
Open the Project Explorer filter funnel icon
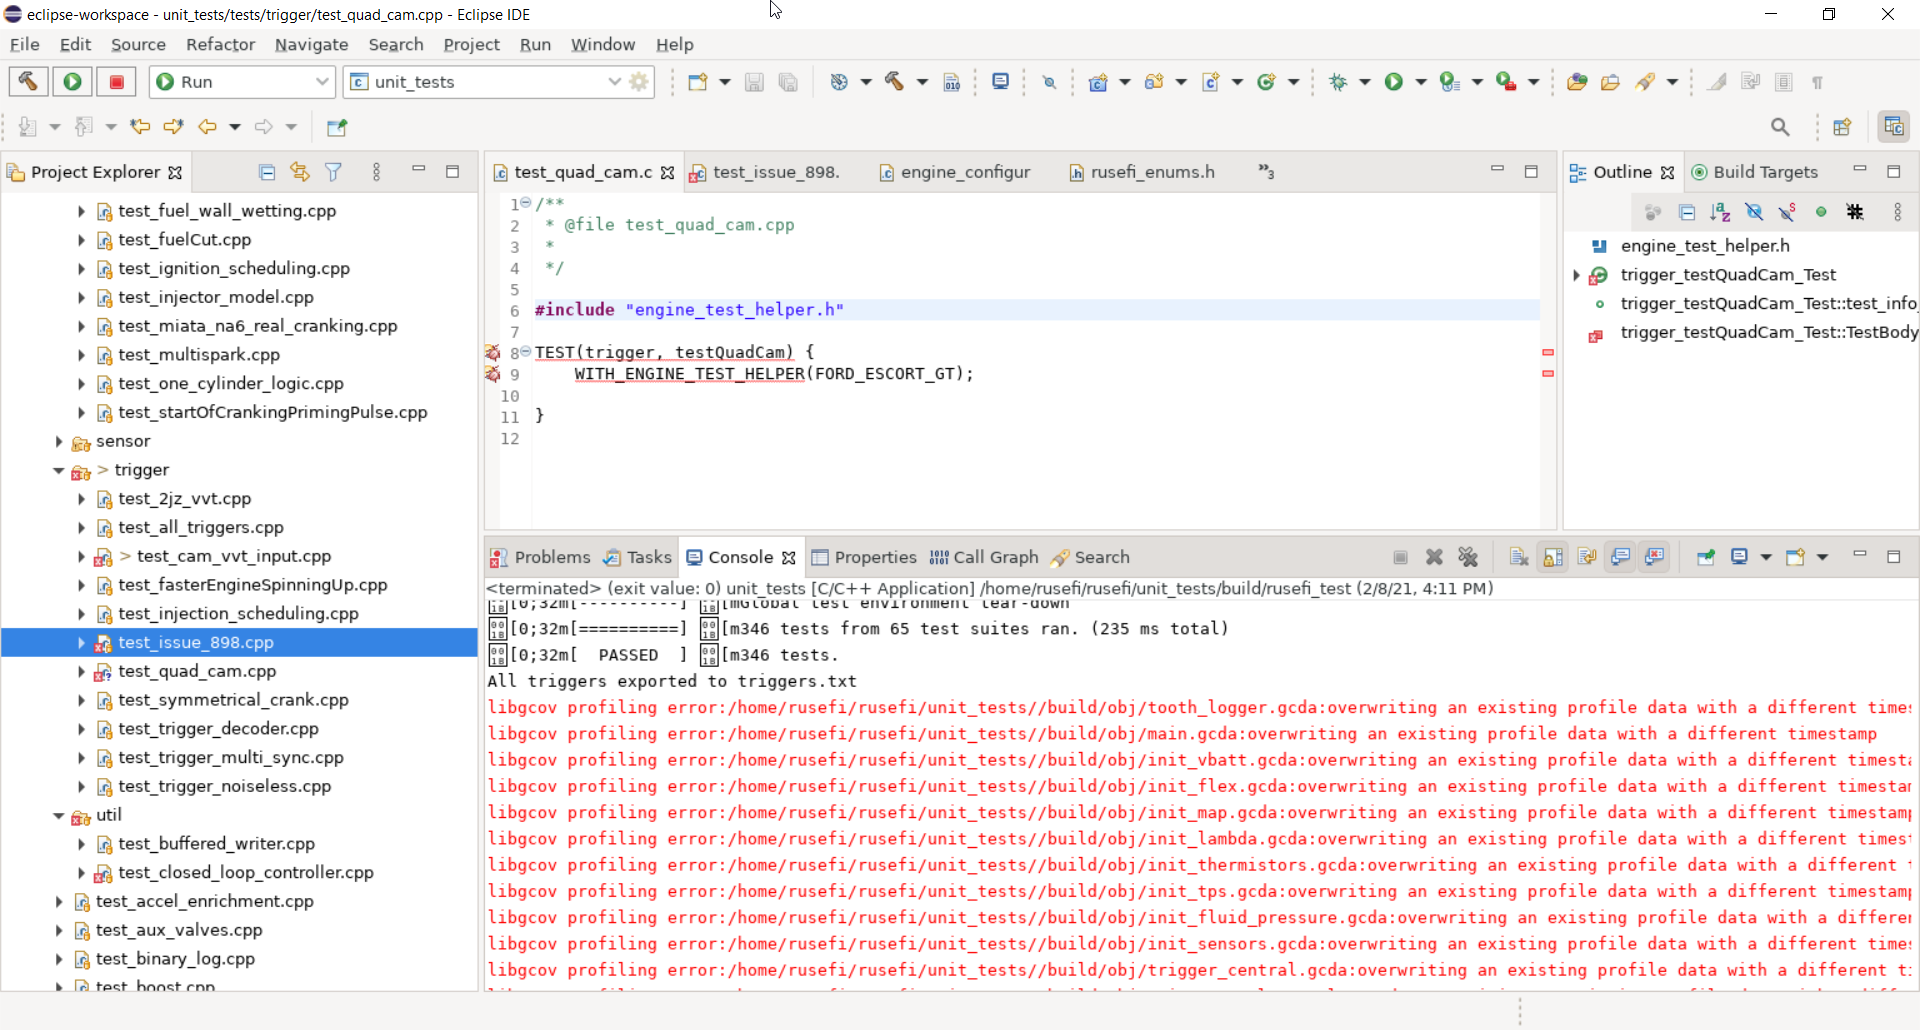334,172
